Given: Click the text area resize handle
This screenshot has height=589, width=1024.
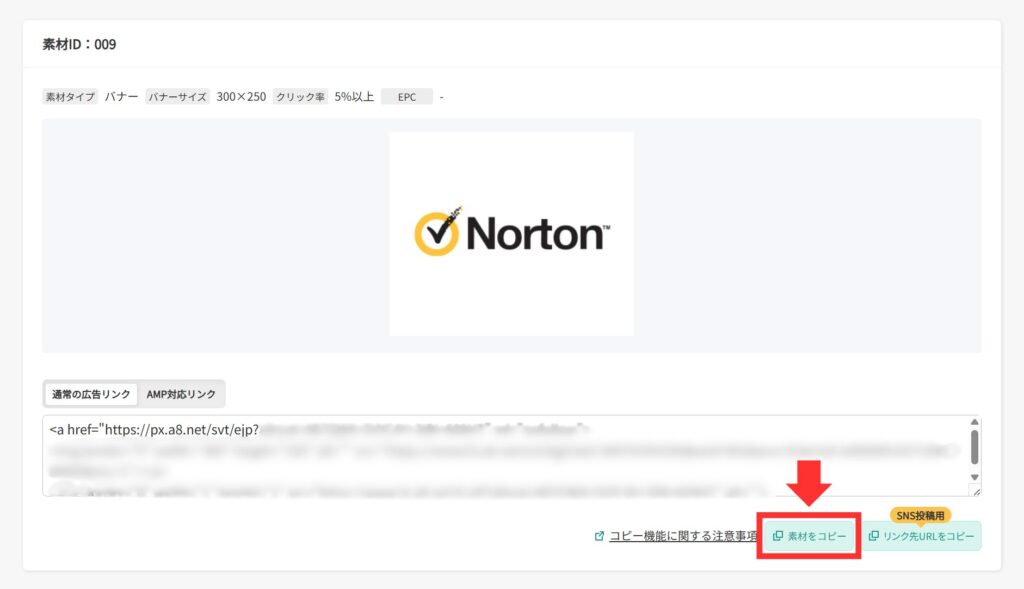Looking at the screenshot, I should point(976,492).
